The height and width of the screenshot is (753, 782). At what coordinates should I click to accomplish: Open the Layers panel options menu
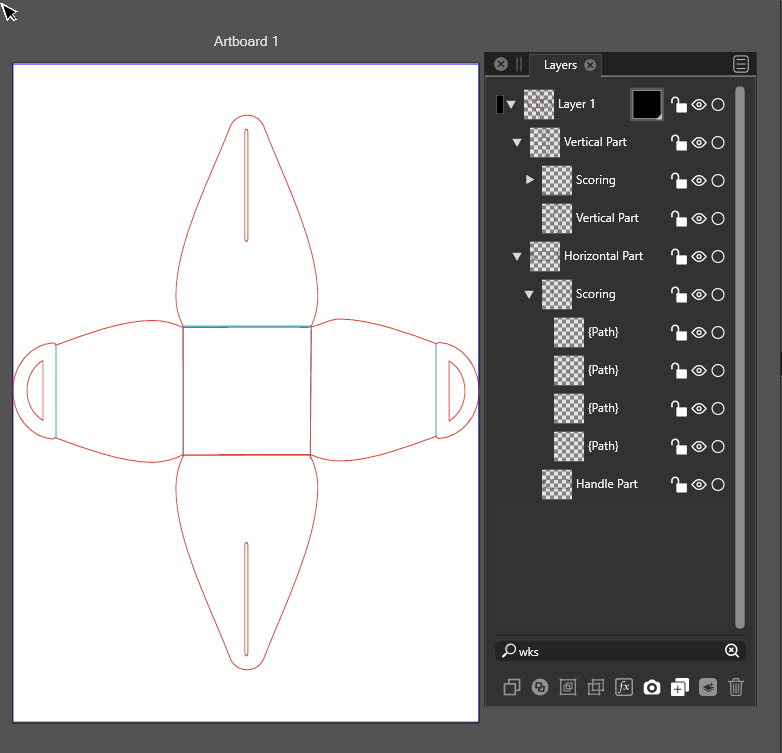click(741, 64)
